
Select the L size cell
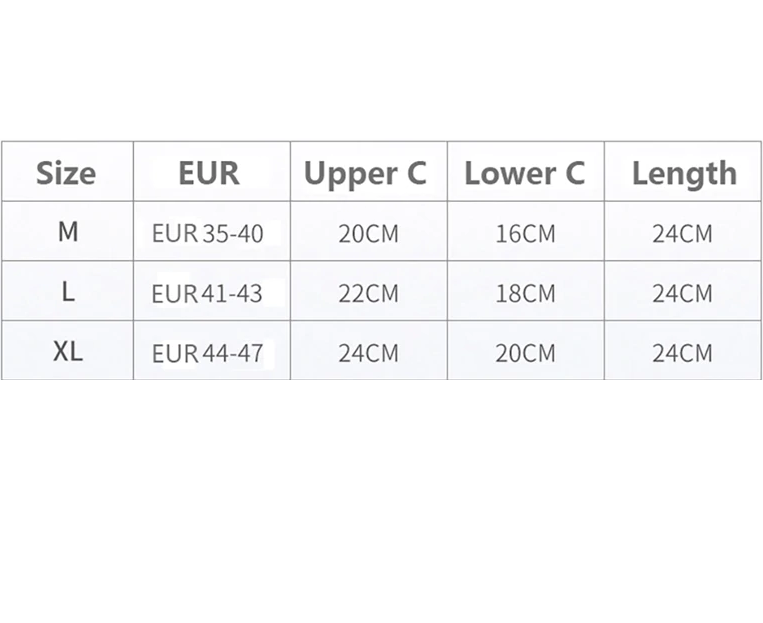[x=68, y=292]
